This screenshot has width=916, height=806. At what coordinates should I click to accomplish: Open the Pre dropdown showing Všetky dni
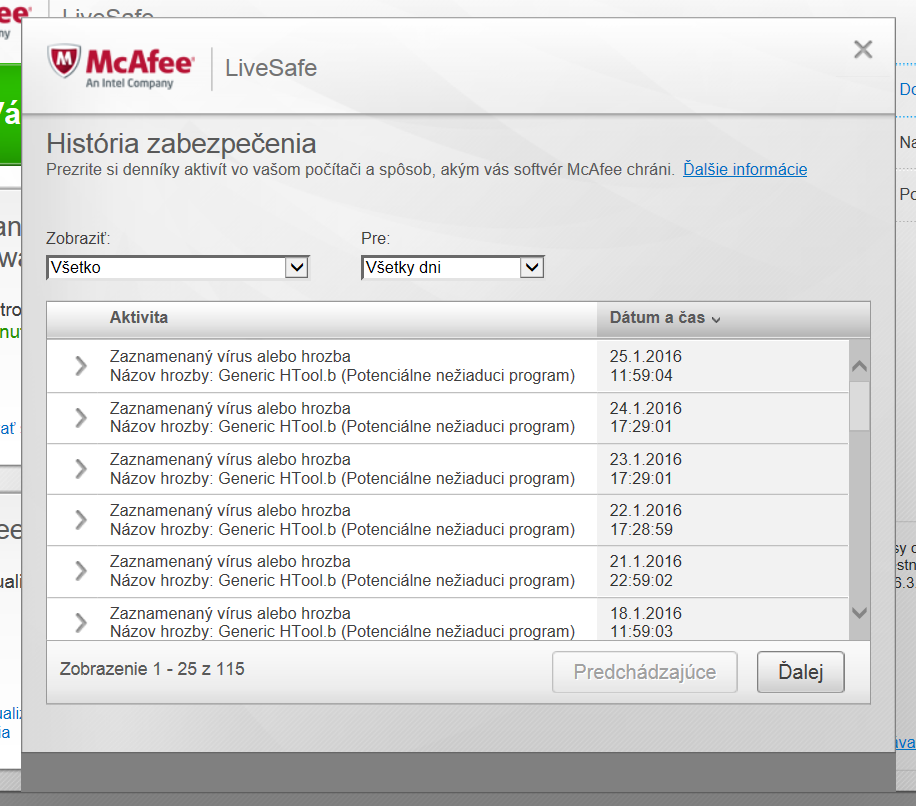pos(453,267)
